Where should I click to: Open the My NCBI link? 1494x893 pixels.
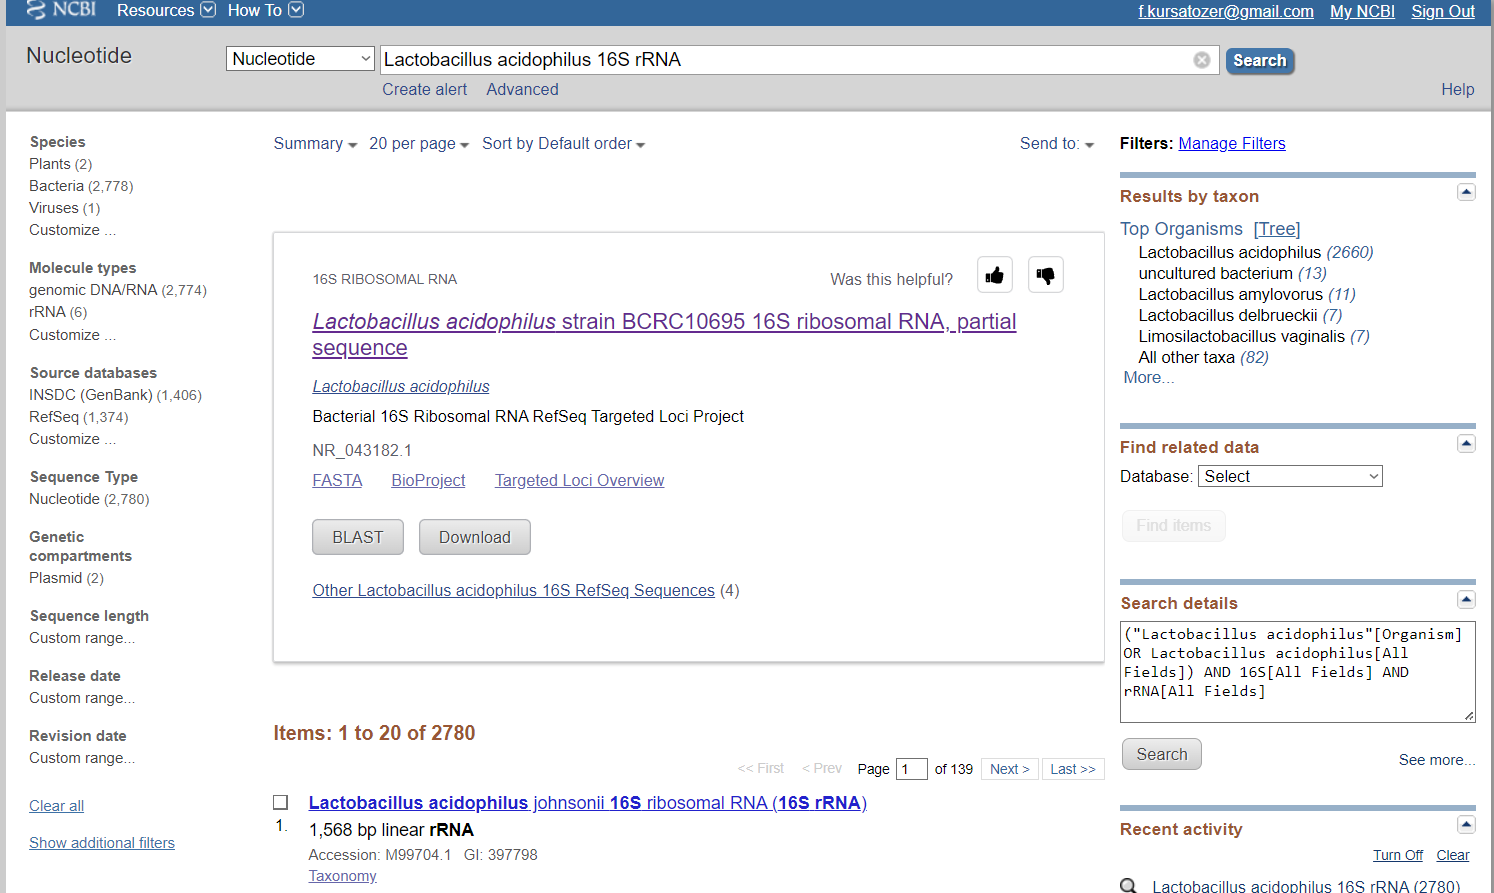[1362, 11]
